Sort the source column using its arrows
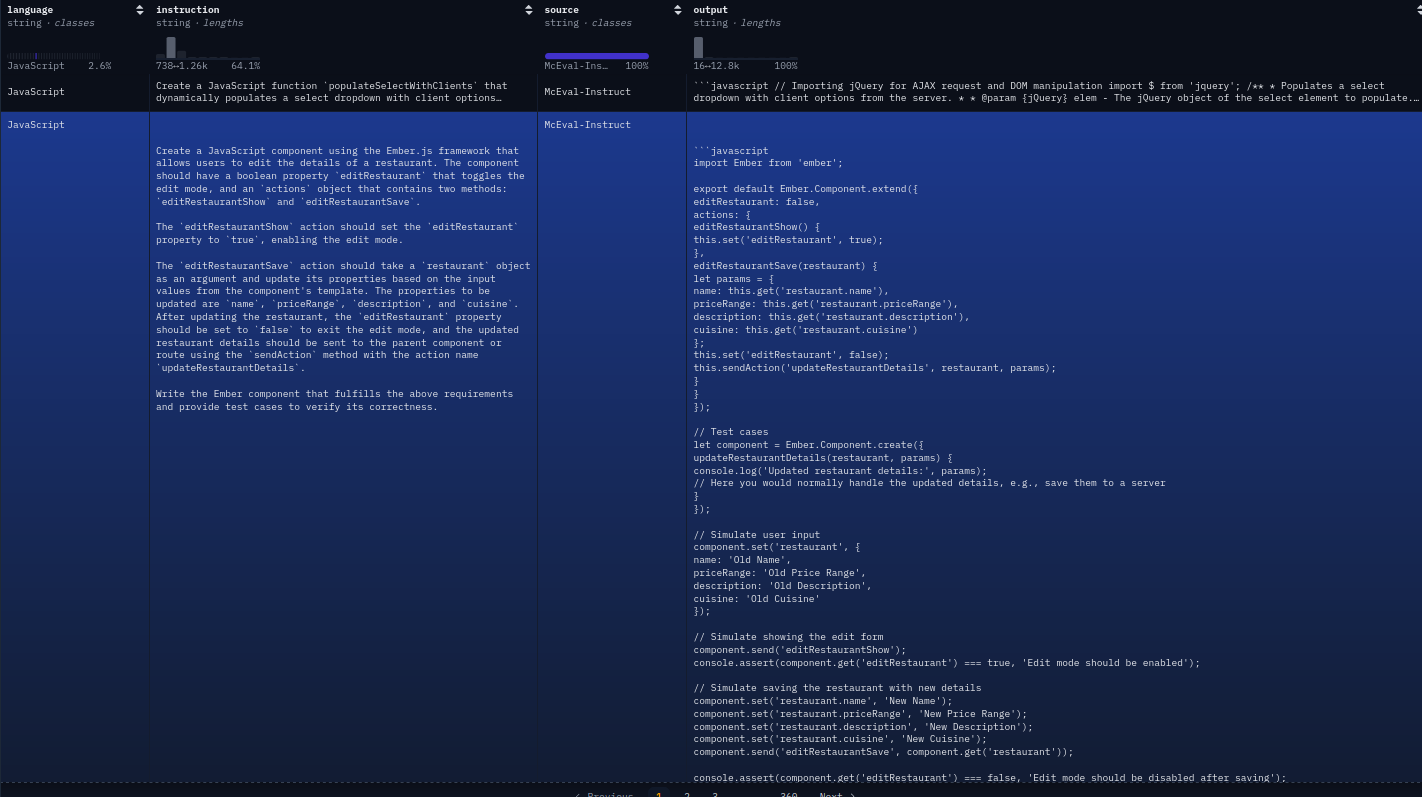The image size is (1422, 797). [678, 10]
